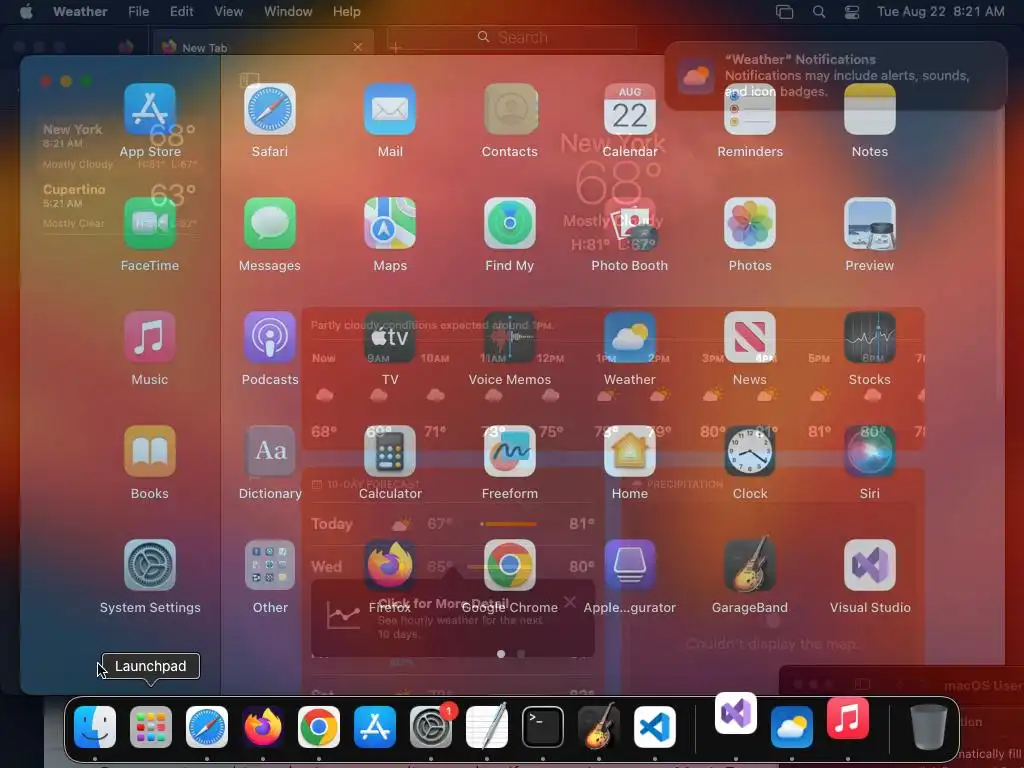Image resolution: width=1024 pixels, height=768 pixels.
Task: Open the Freeform app icon
Action: point(510,451)
